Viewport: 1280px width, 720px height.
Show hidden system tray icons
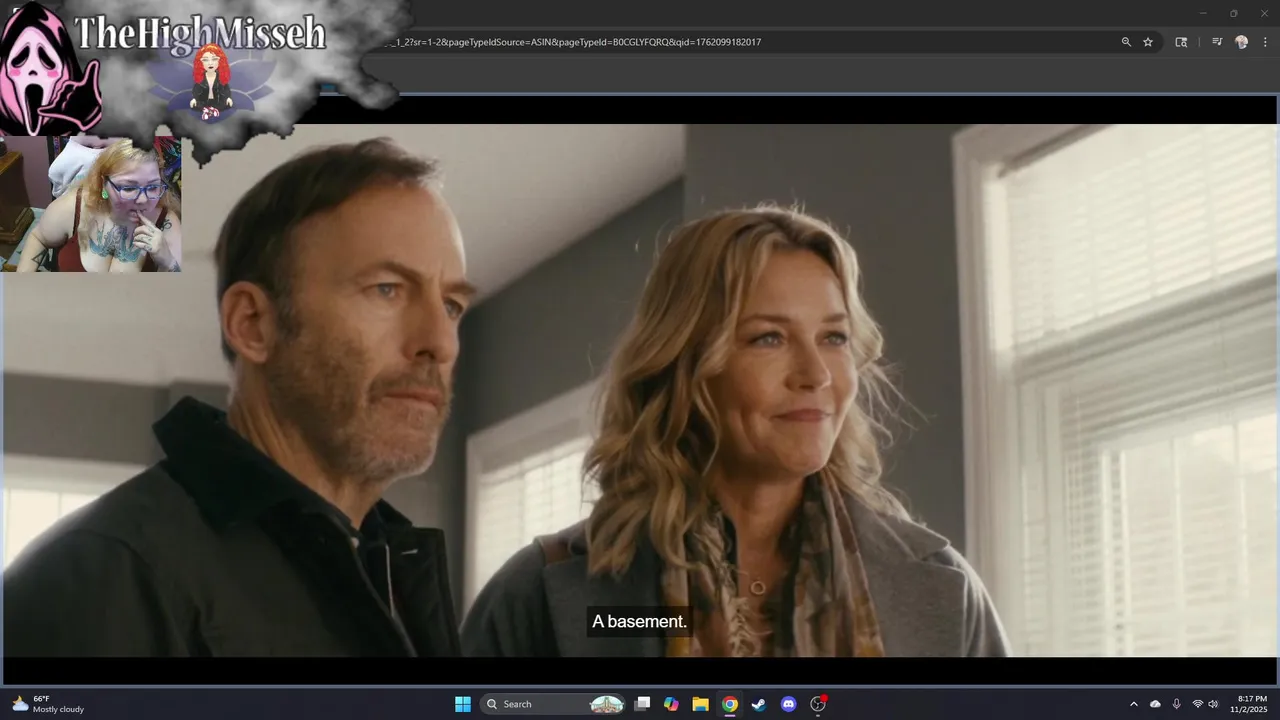[1134, 704]
